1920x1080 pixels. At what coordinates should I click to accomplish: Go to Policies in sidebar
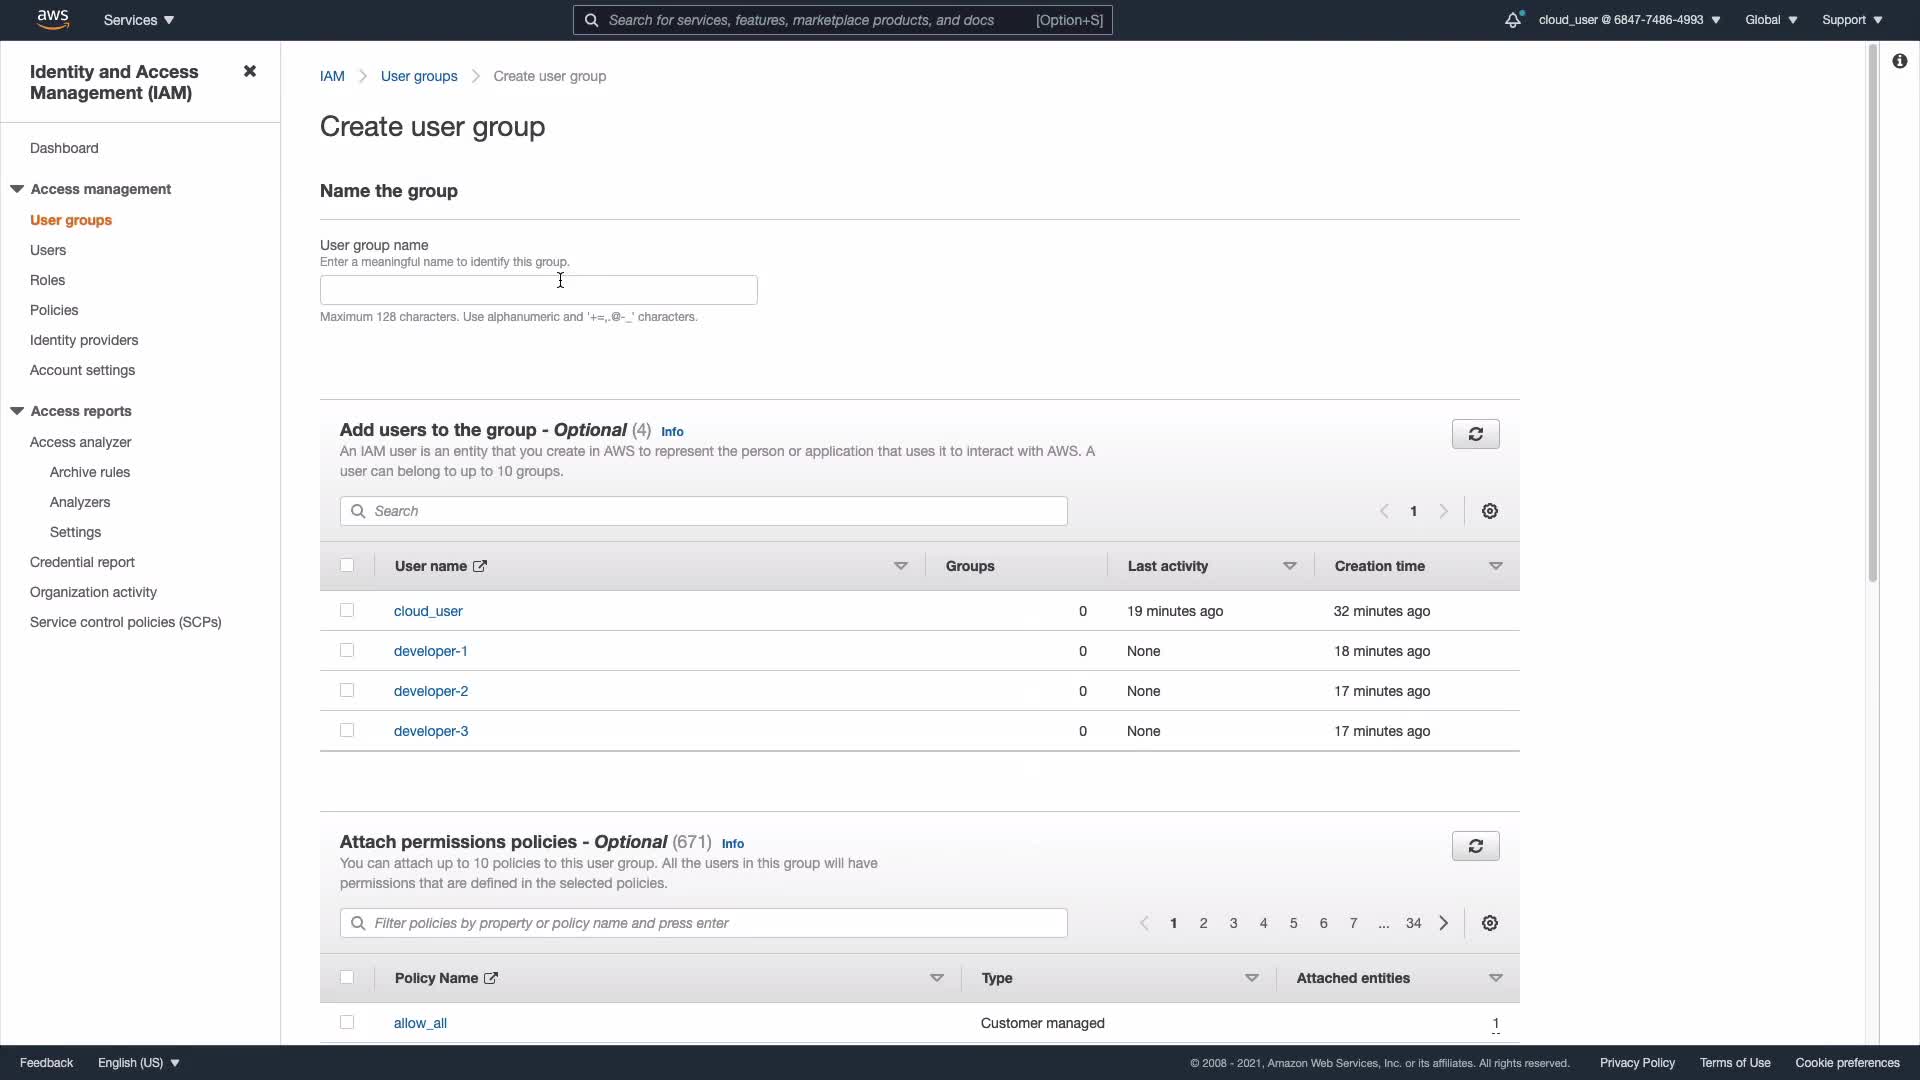54,310
